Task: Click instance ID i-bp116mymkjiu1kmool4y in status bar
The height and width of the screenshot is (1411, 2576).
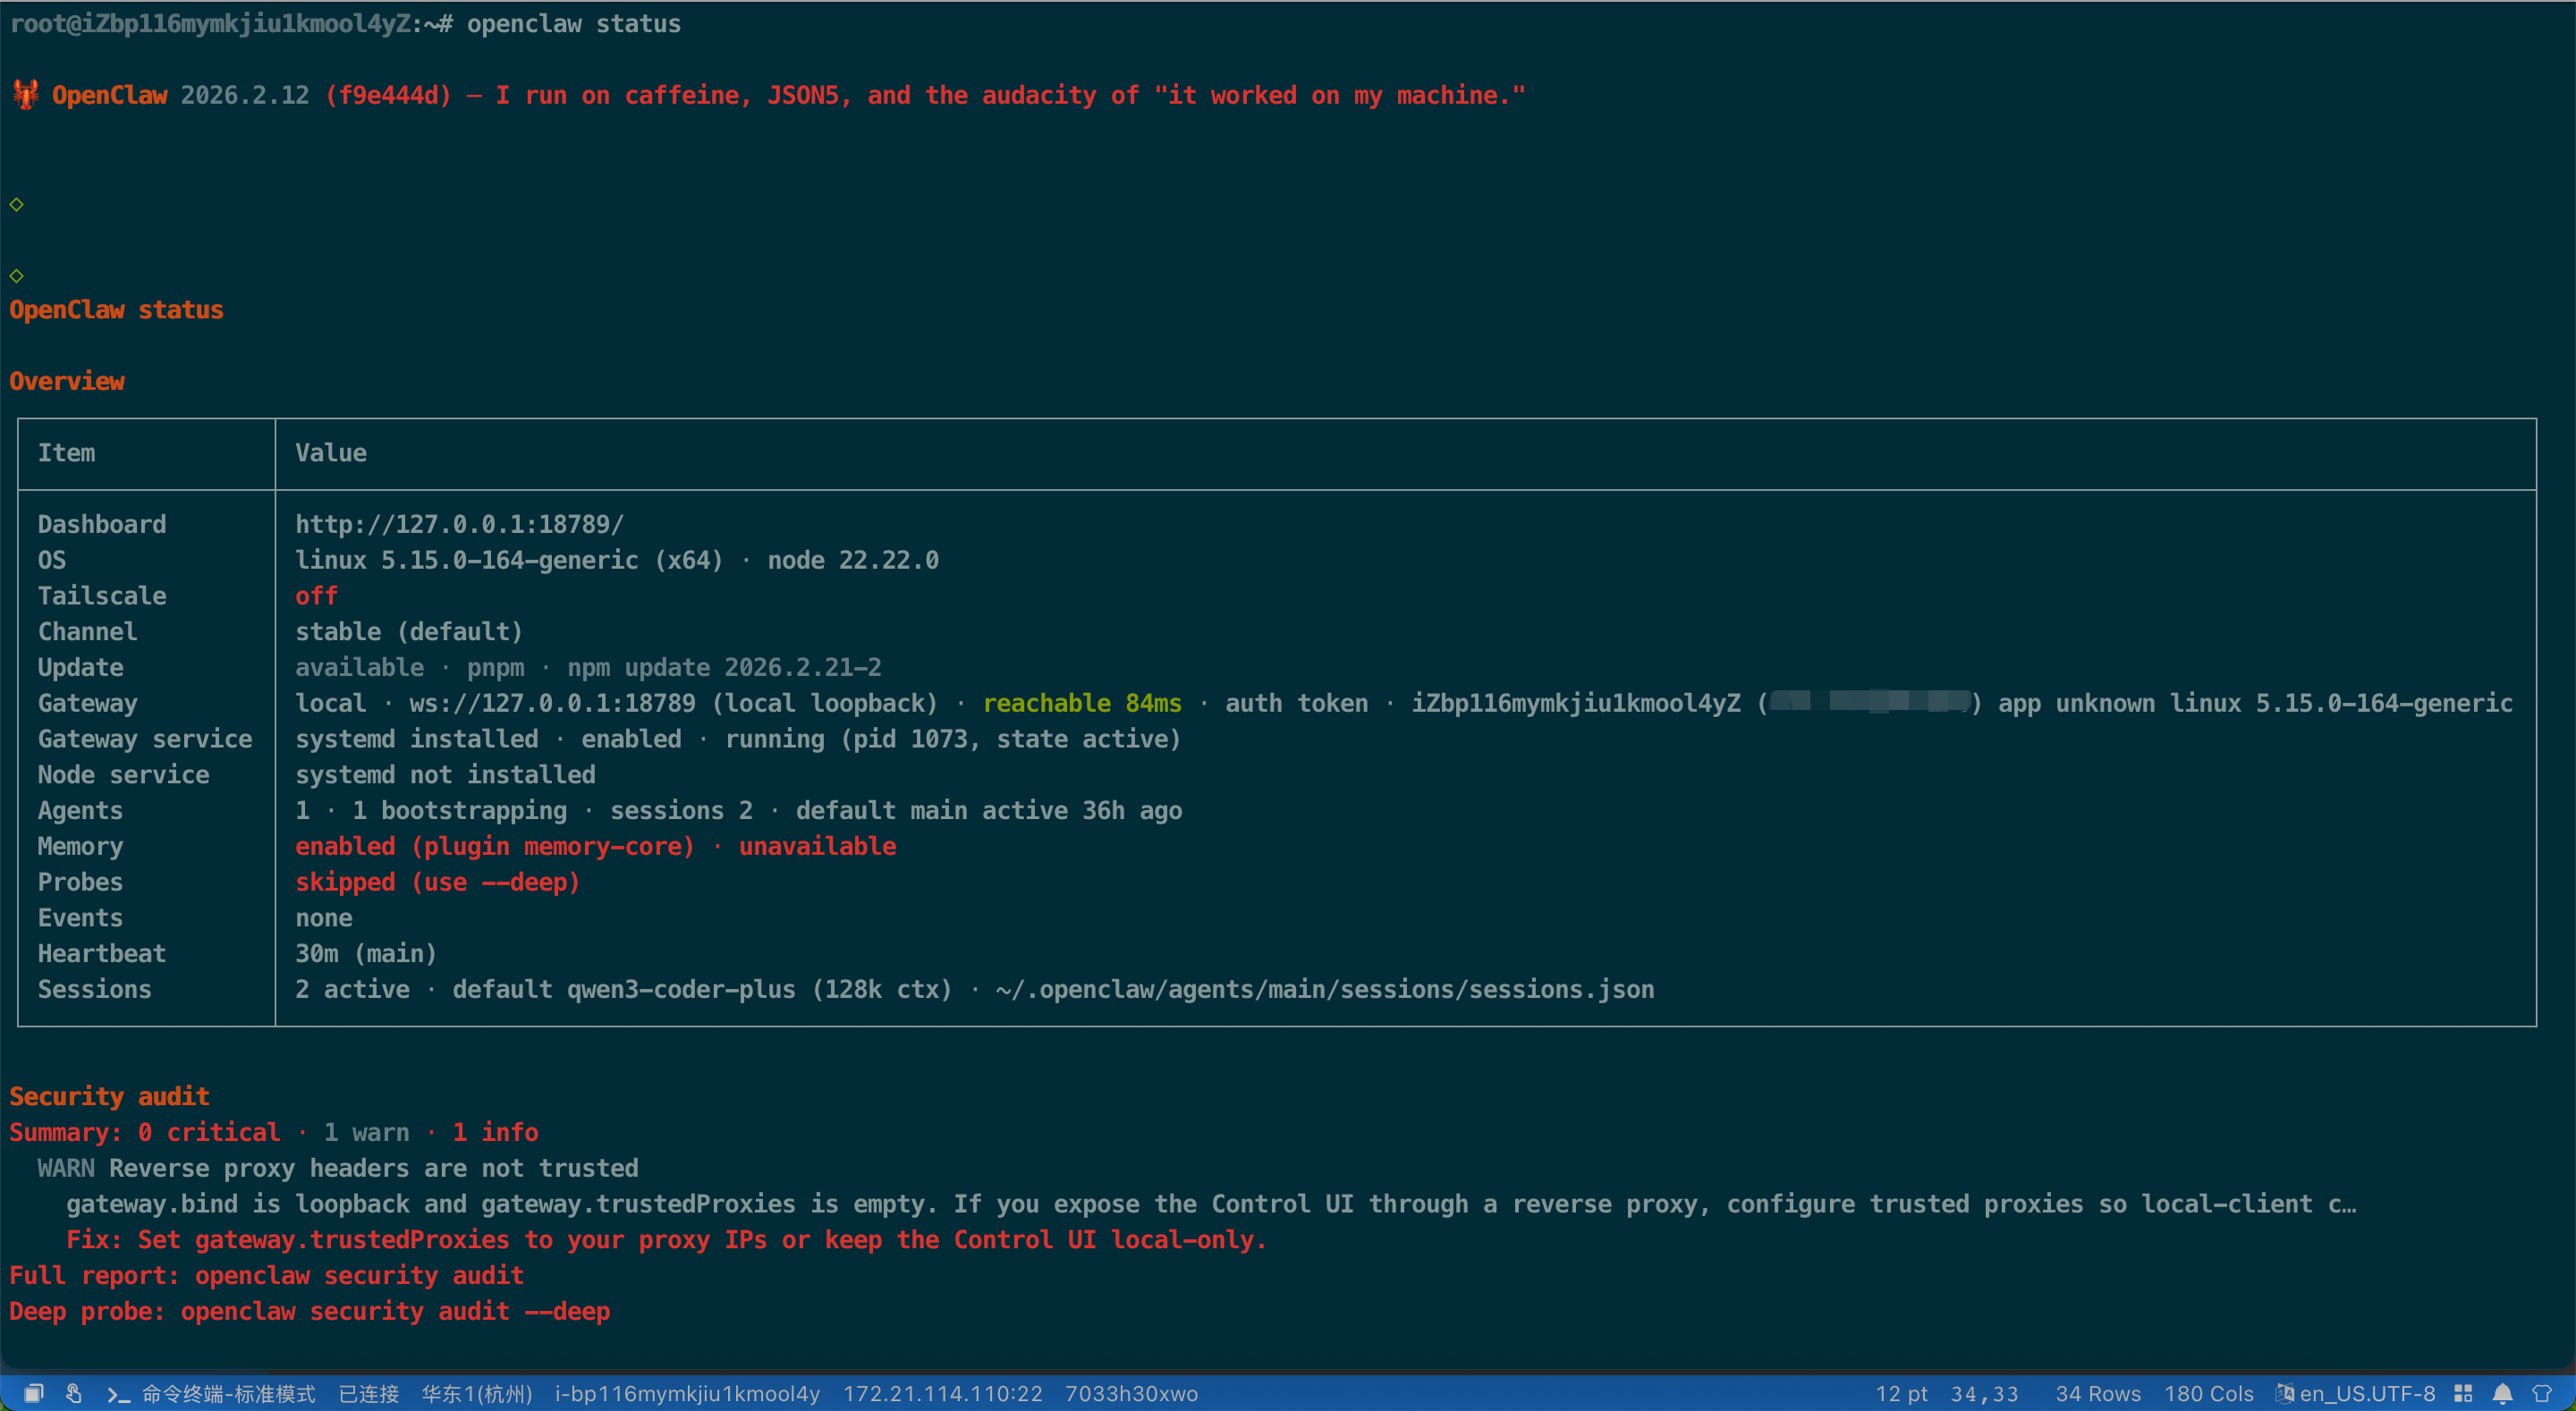Action: click(x=687, y=1393)
